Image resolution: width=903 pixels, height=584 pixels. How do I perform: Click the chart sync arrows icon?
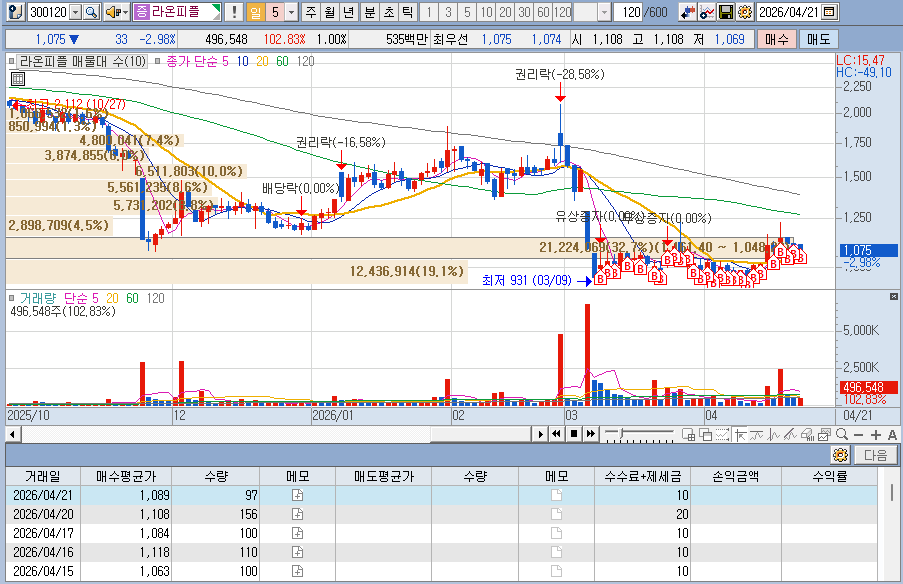point(688,12)
